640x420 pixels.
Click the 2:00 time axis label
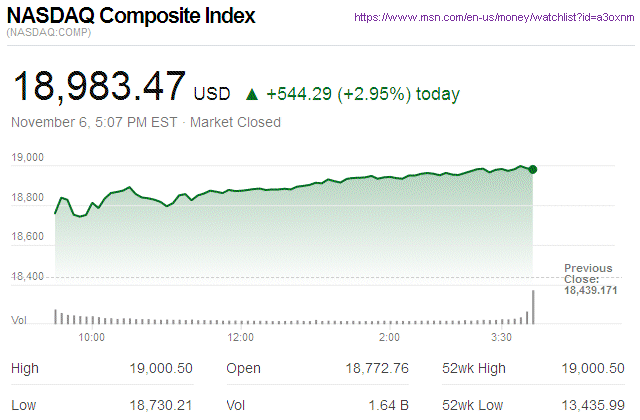[x=390, y=338]
